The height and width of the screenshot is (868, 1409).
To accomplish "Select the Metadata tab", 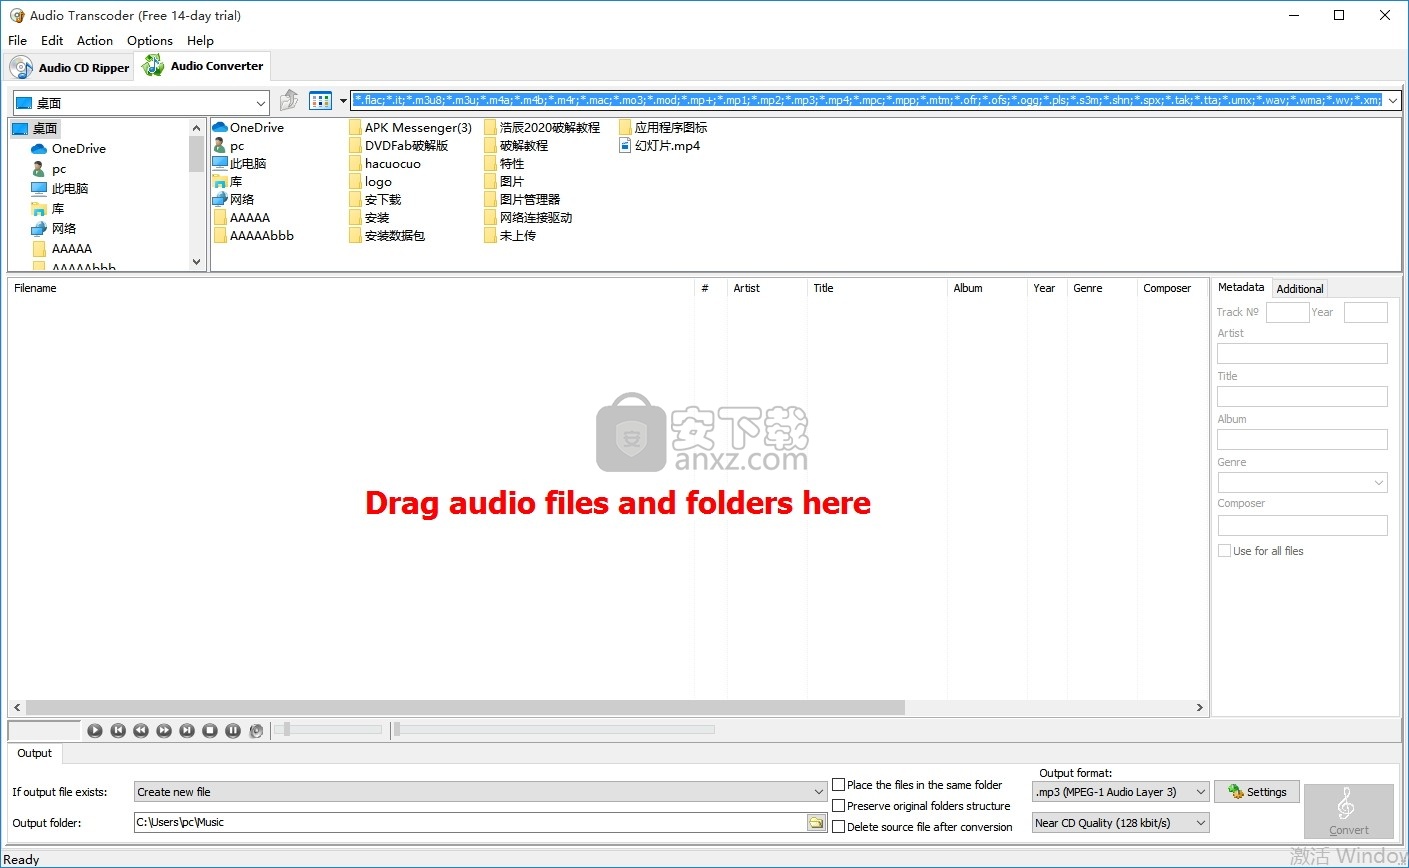I will [x=1241, y=287].
